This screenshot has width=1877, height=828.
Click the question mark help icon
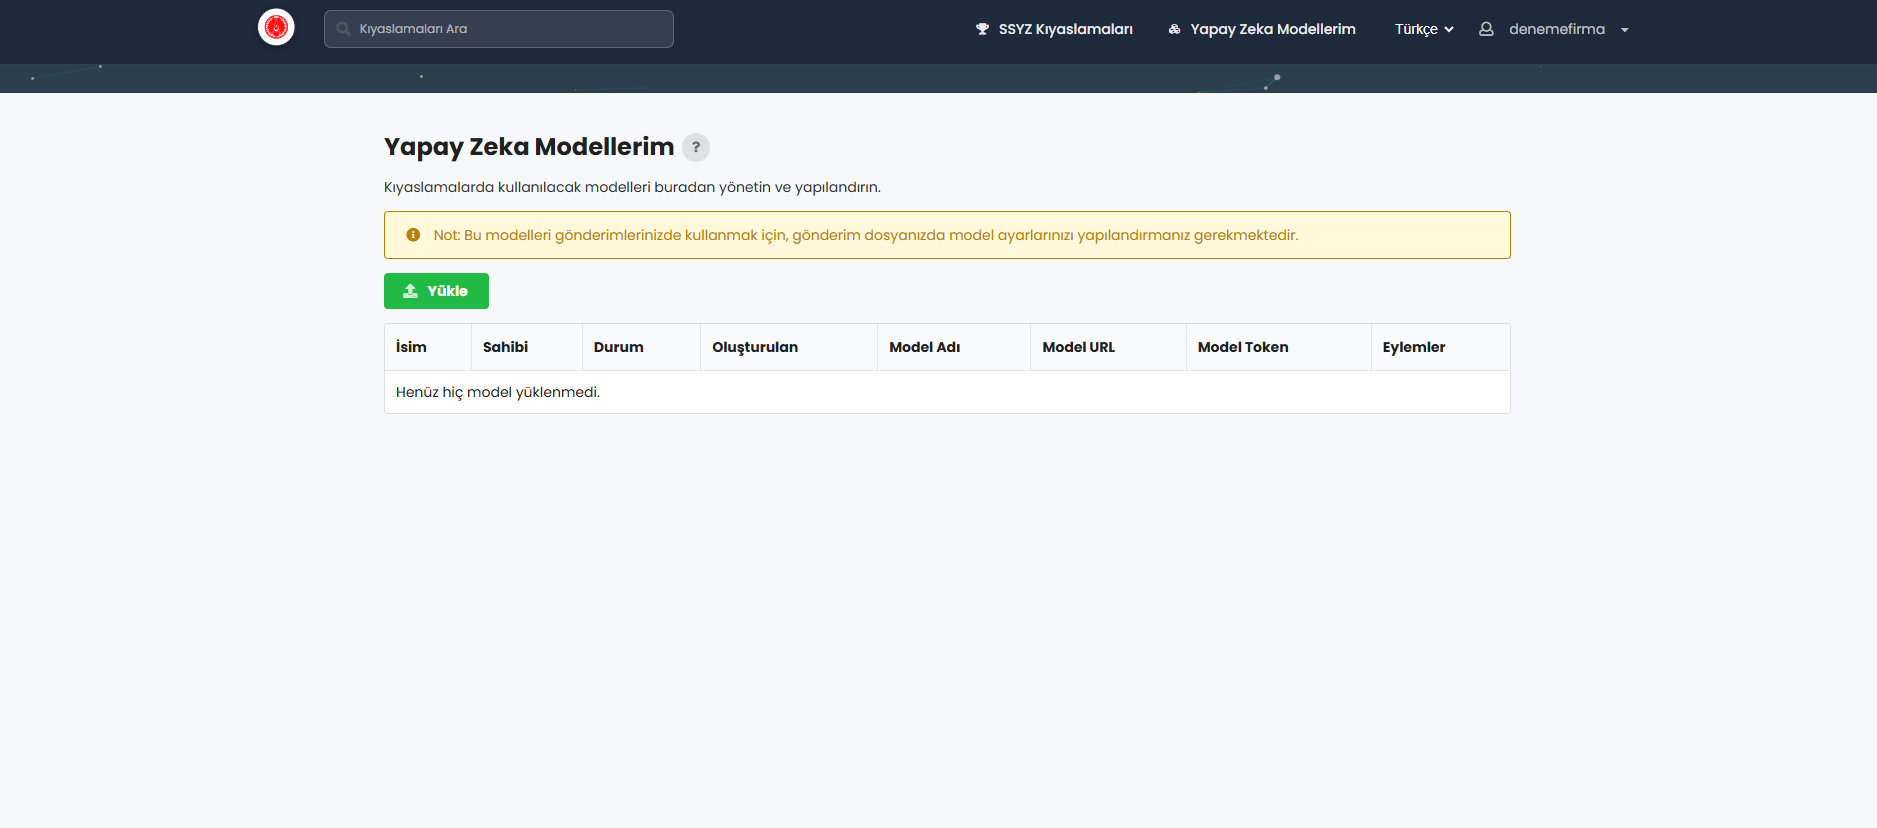tap(696, 147)
